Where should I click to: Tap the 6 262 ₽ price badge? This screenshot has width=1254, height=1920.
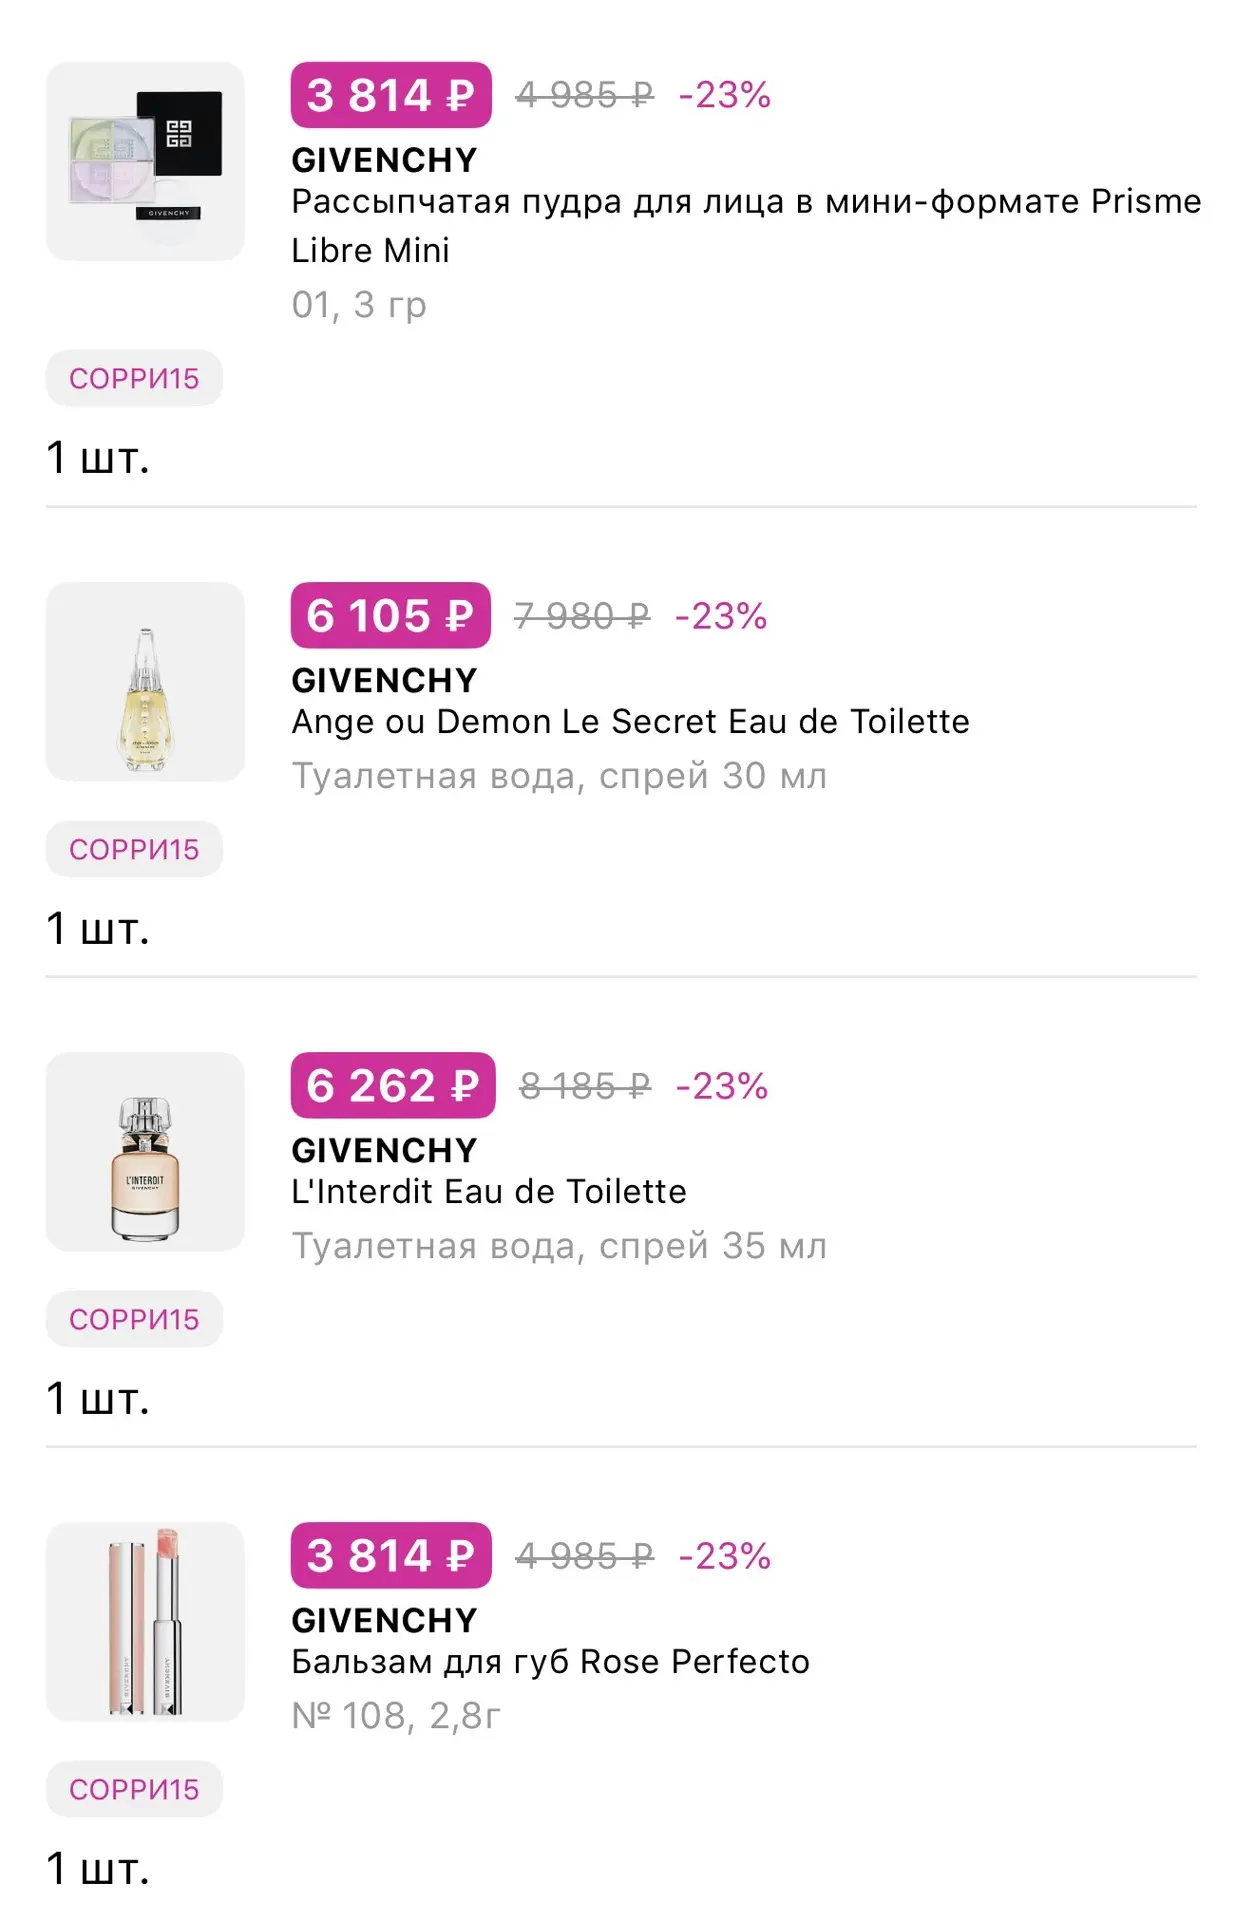point(393,1085)
